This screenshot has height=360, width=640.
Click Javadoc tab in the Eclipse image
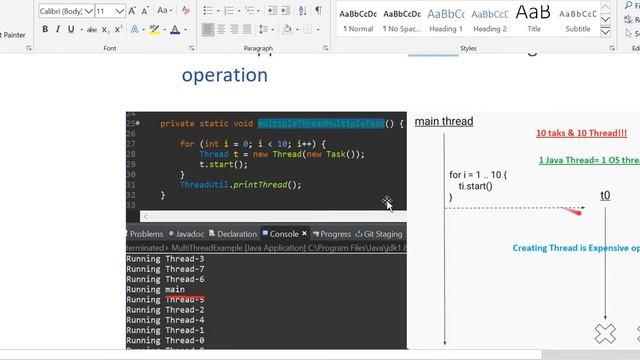(186, 234)
